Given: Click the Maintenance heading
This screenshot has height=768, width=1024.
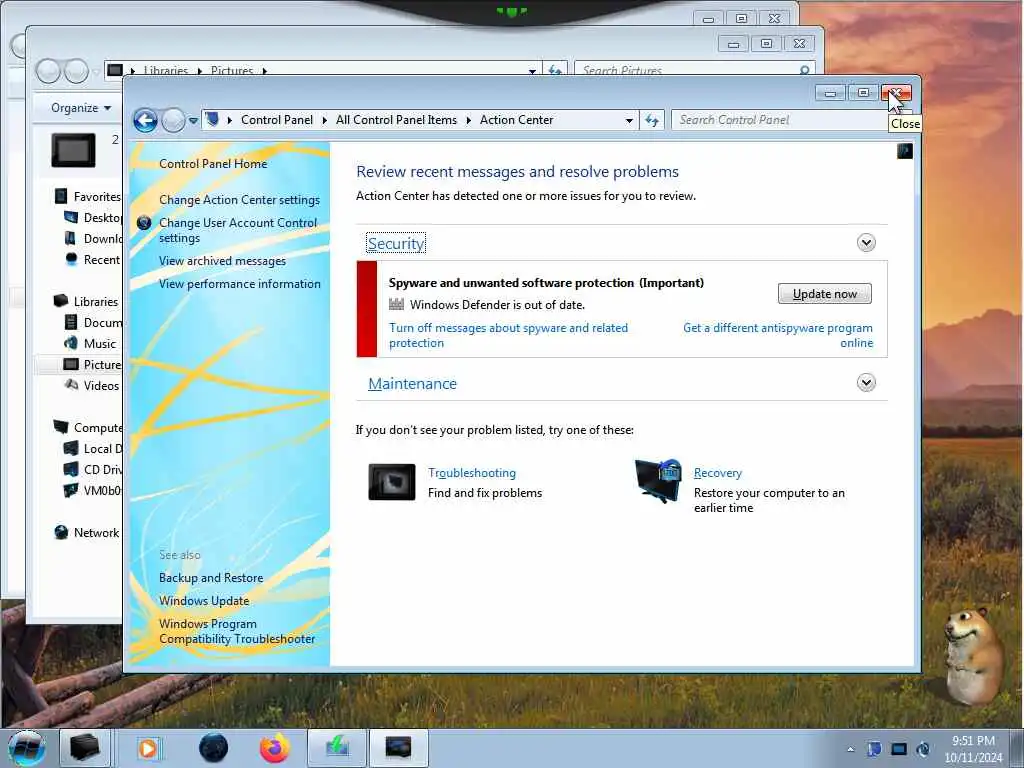Looking at the screenshot, I should [x=412, y=384].
